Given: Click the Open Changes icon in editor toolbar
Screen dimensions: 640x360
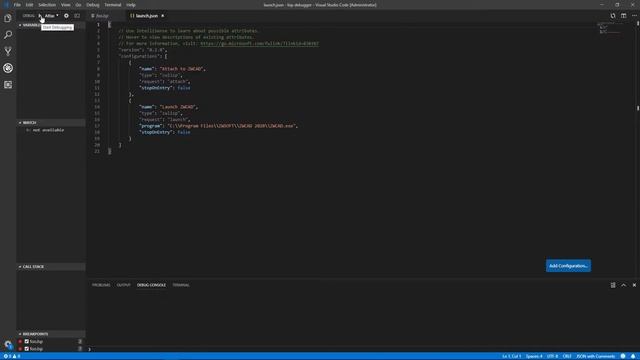Looking at the screenshot, I should coord(613,16).
